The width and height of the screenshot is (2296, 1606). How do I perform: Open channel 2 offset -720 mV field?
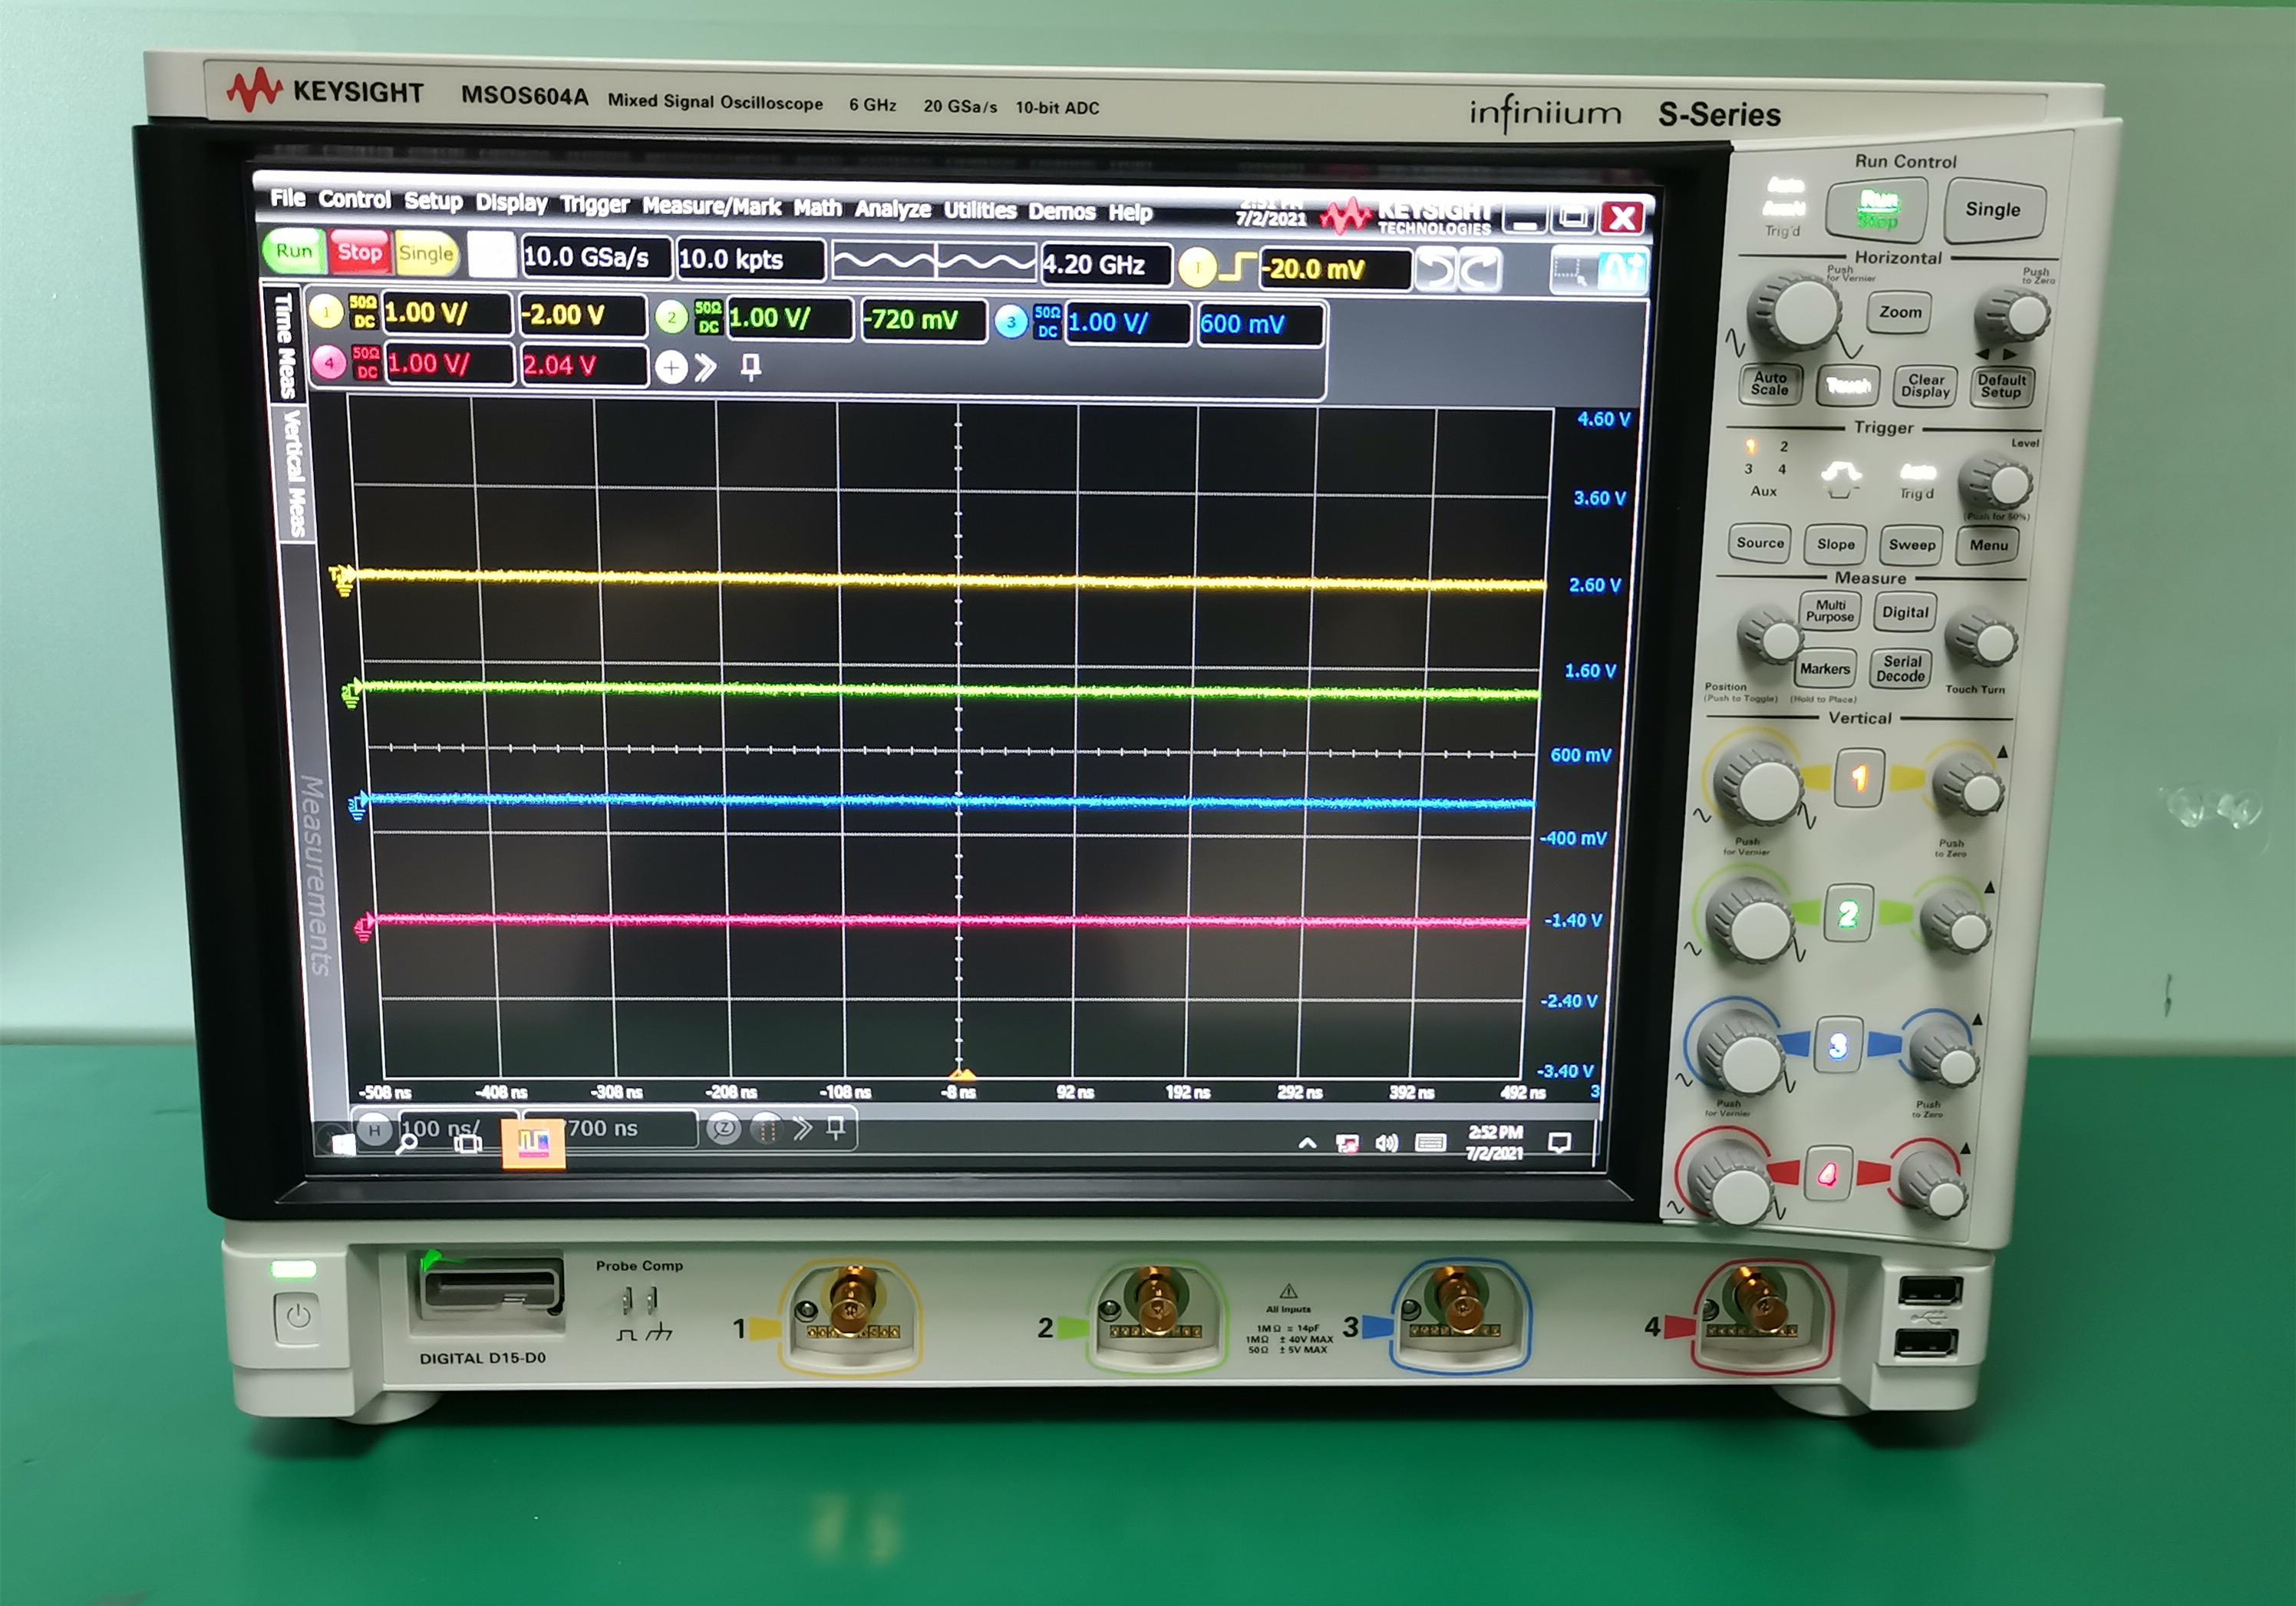tap(923, 320)
